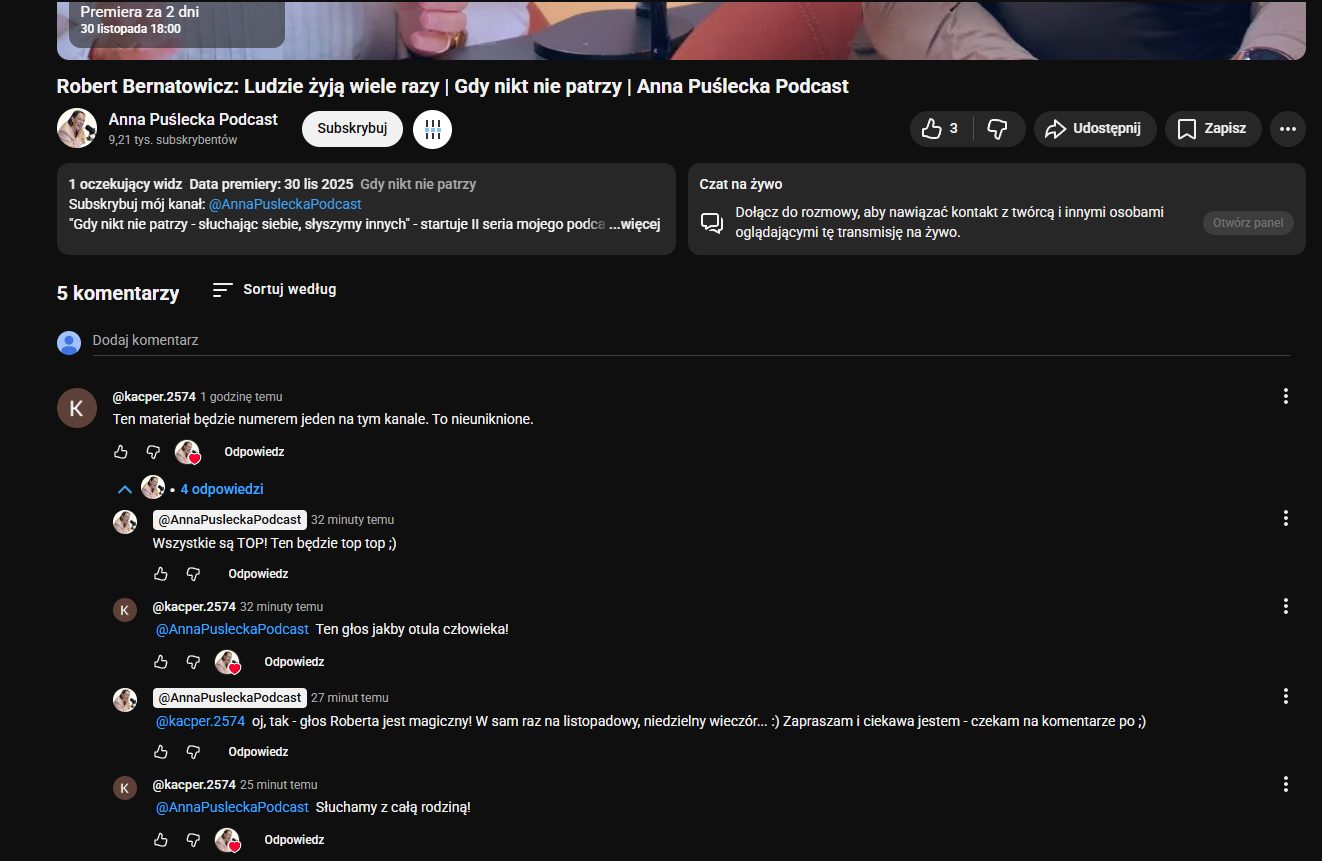Dislike the video with thumbs down icon
Screen dimensions: 1322x861
(x=997, y=129)
